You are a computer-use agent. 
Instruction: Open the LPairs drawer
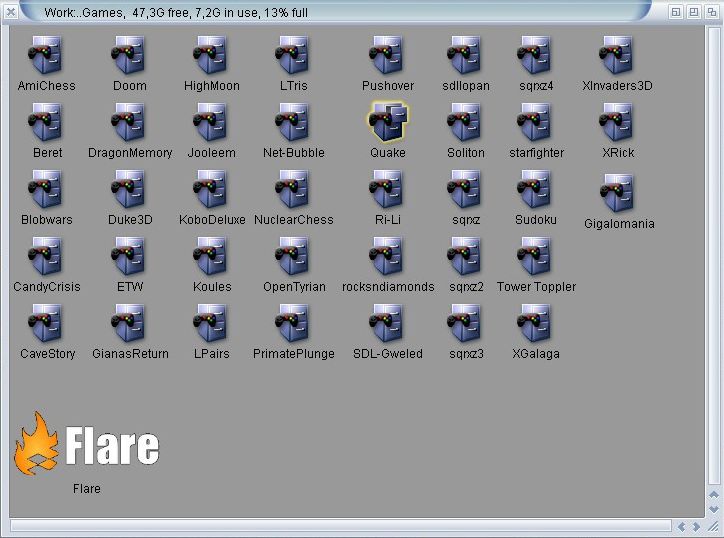(x=210, y=323)
